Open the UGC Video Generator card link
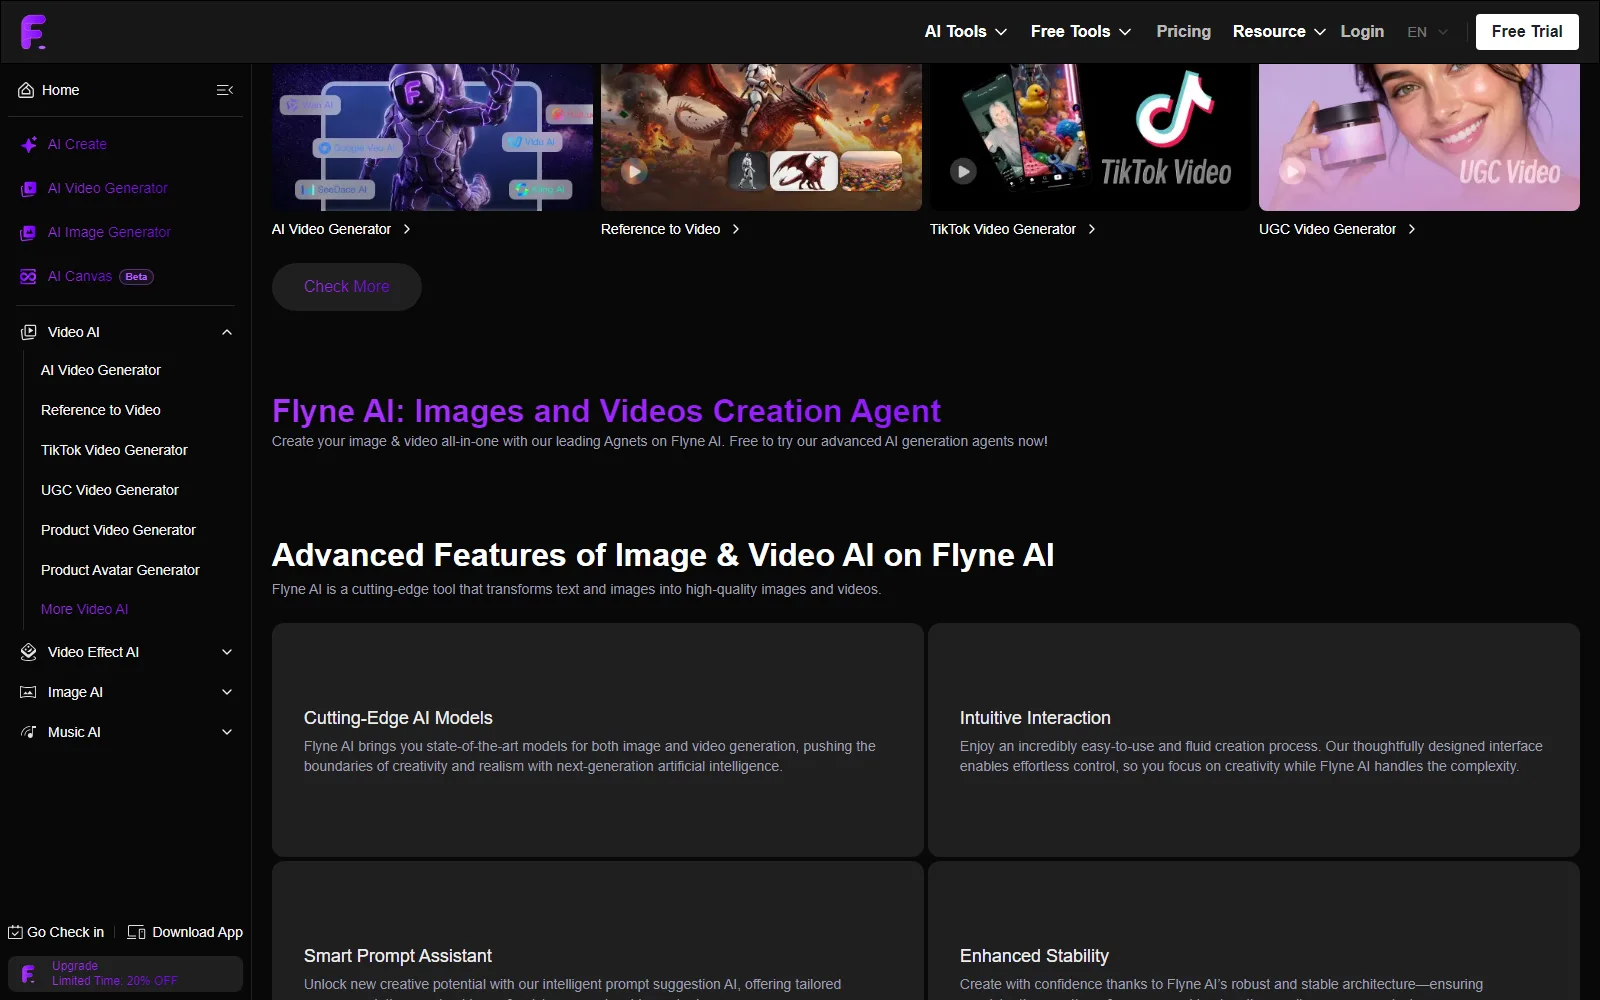The width and height of the screenshot is (1600, 1000). 1337,229
